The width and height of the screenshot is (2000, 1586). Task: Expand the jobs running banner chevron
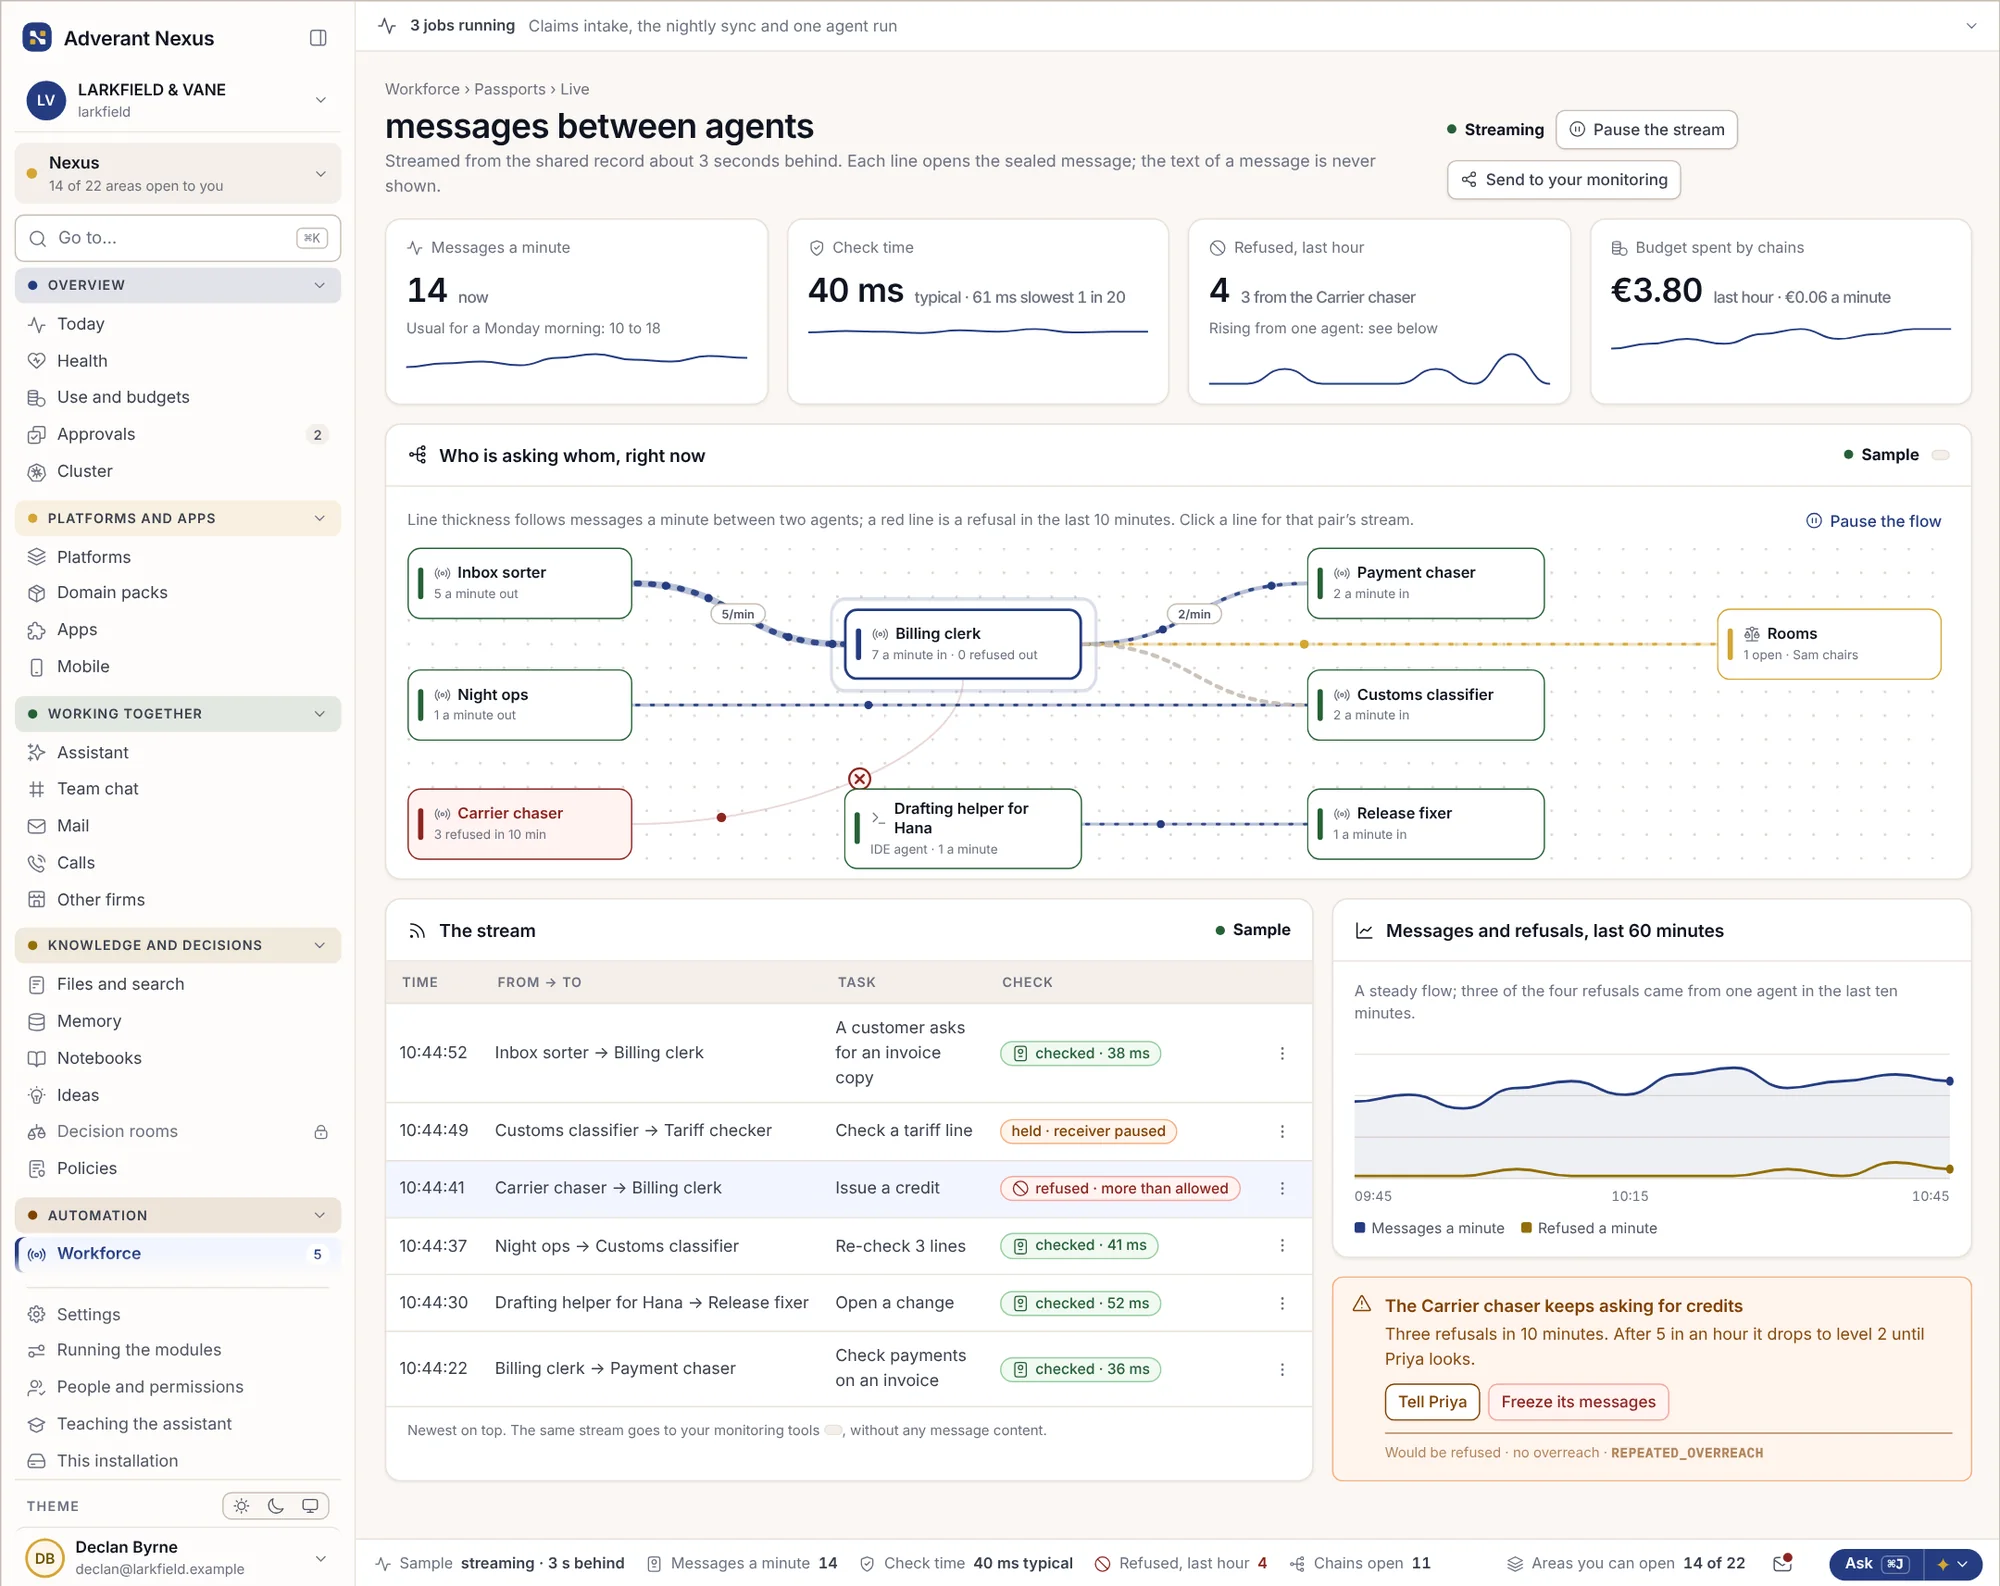click(1971, 26)
